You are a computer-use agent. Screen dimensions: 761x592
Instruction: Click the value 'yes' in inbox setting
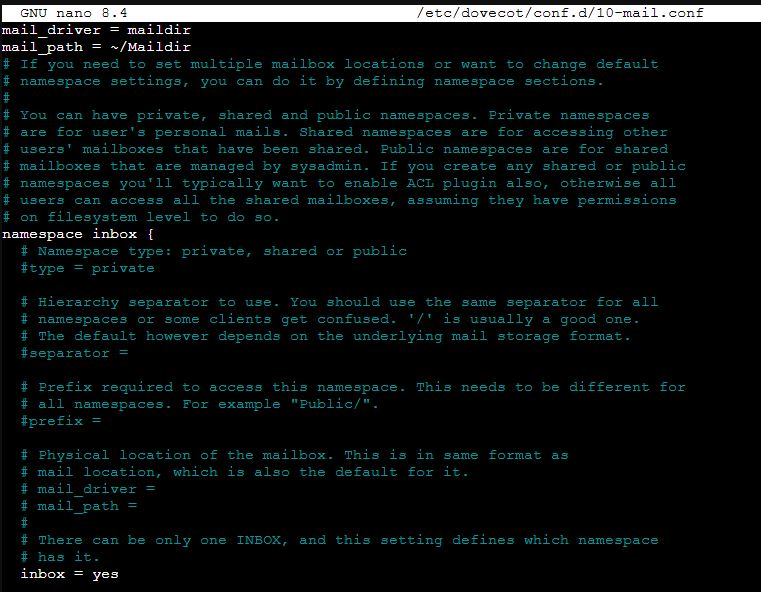105,574
